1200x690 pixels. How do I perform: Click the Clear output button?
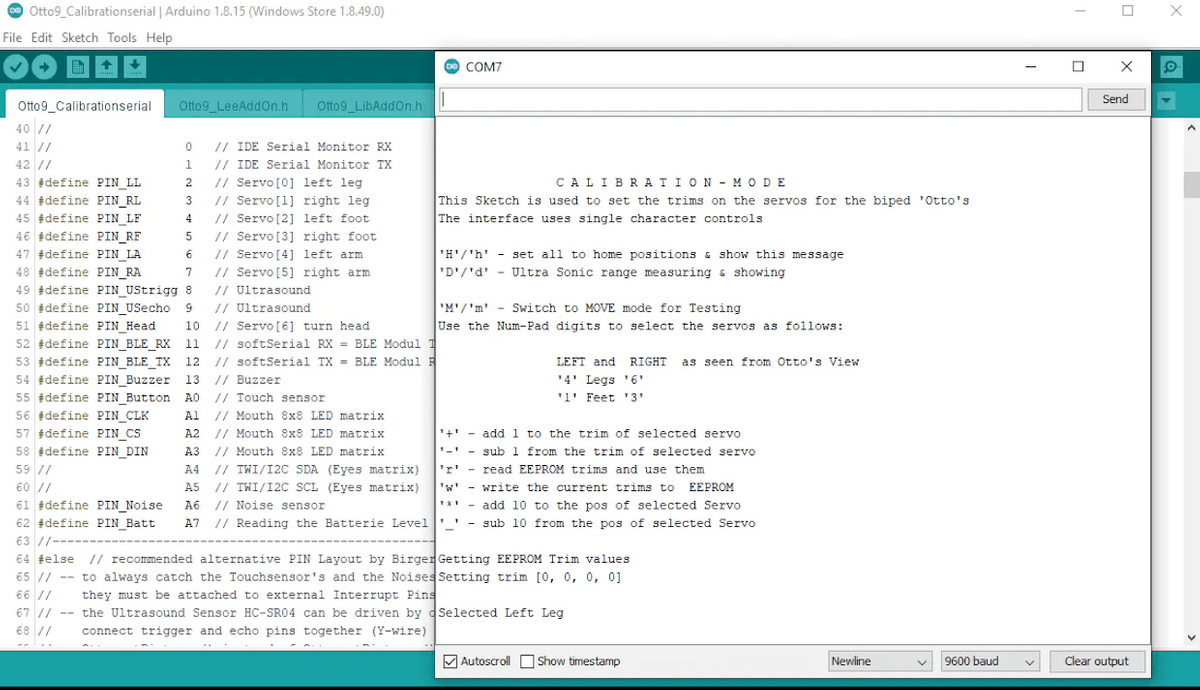click(1096, 661)
